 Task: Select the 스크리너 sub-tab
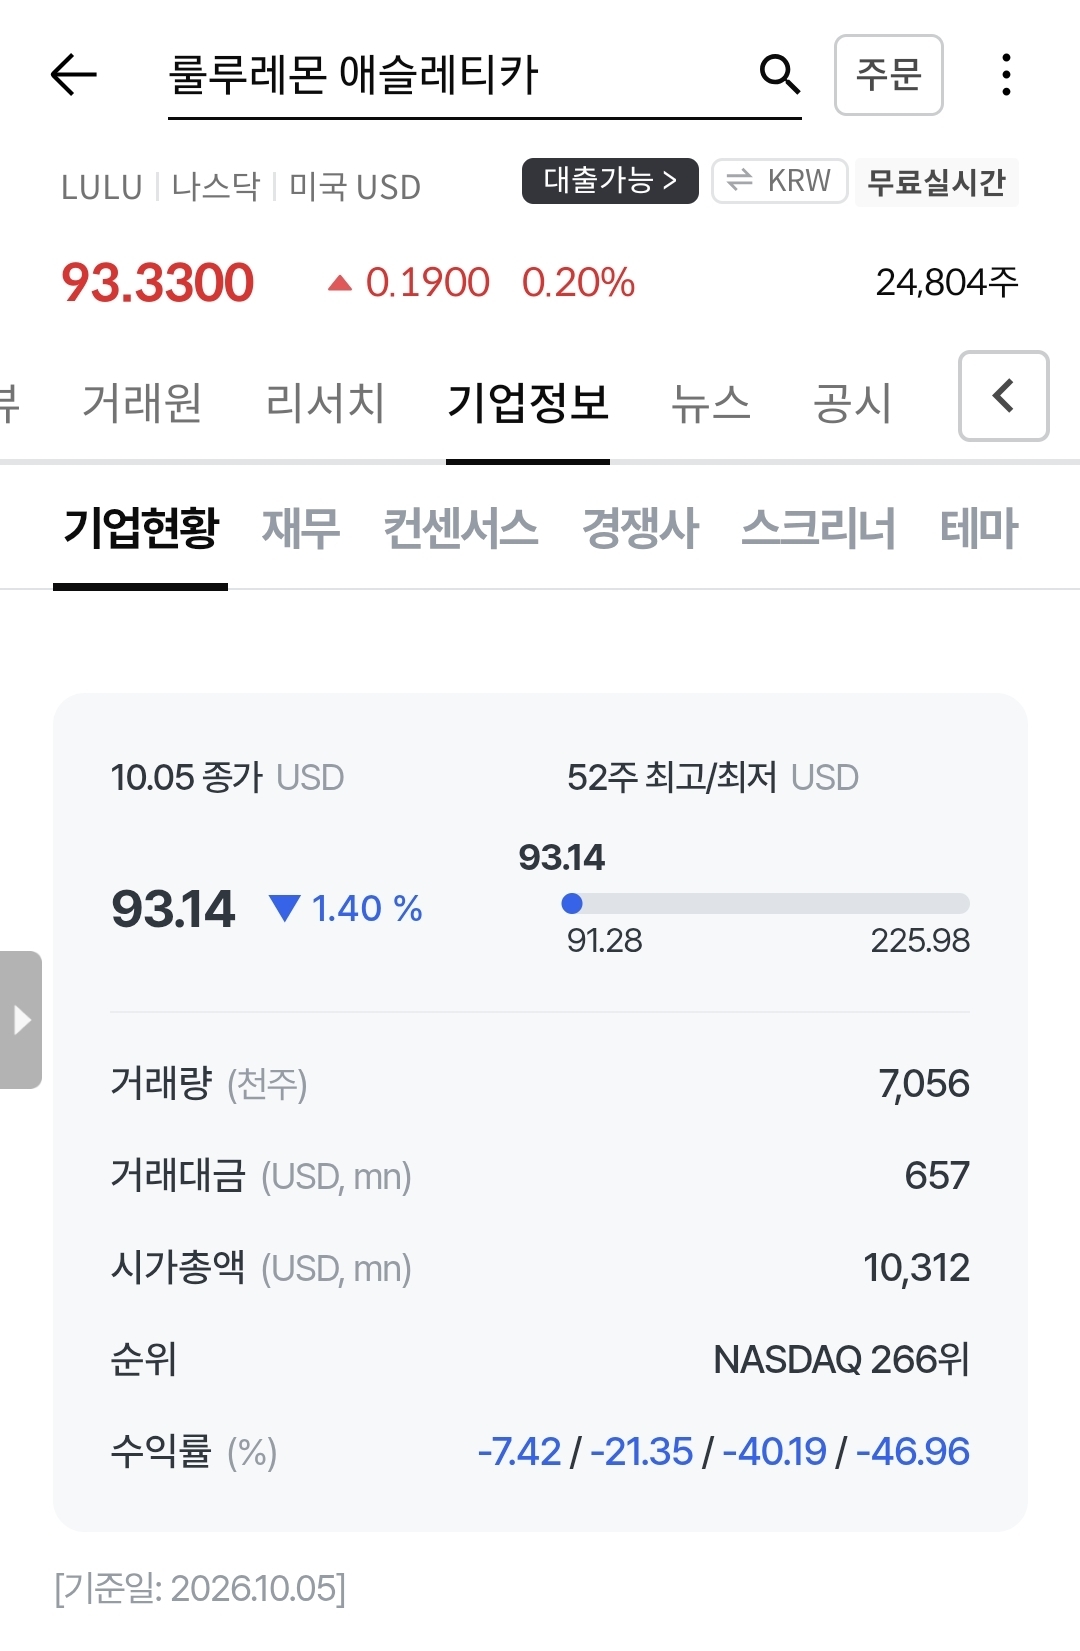click(x=819, y=527)
